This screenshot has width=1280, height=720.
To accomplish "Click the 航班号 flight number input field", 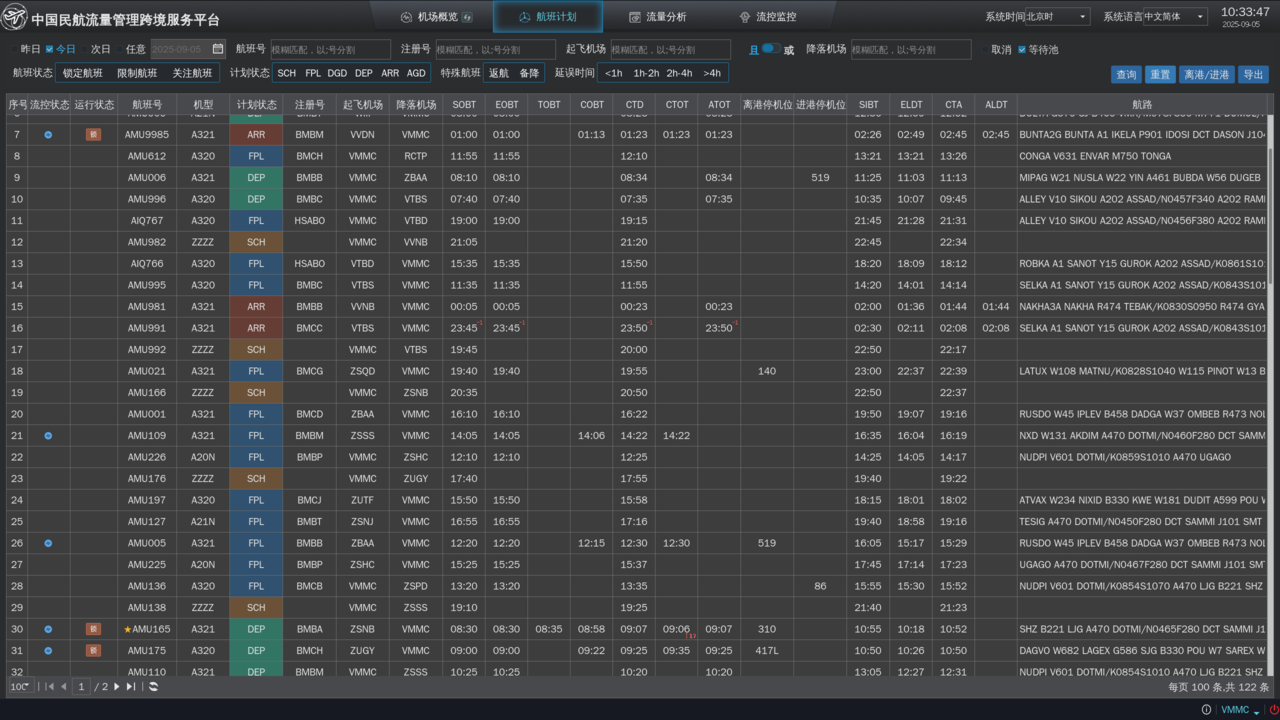I will coord(330,50).
